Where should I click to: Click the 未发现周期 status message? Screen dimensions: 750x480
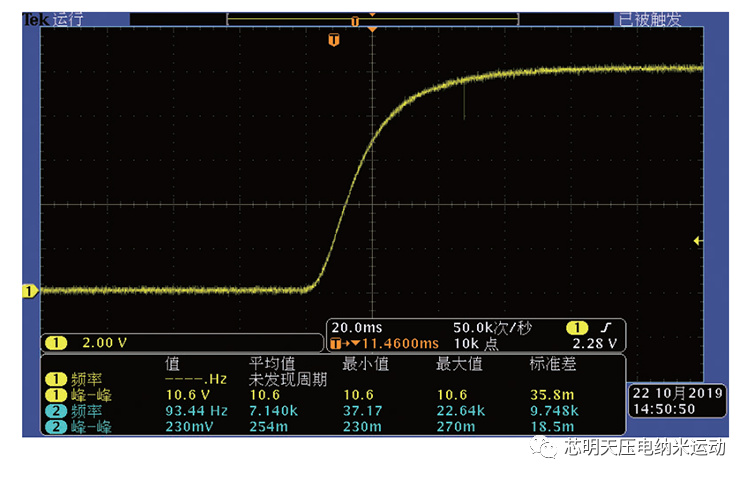click(x=288, y=380)
